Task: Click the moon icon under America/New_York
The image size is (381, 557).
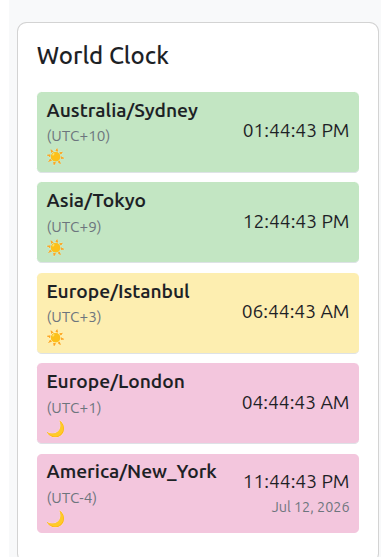Action: [x=55, y=519]
